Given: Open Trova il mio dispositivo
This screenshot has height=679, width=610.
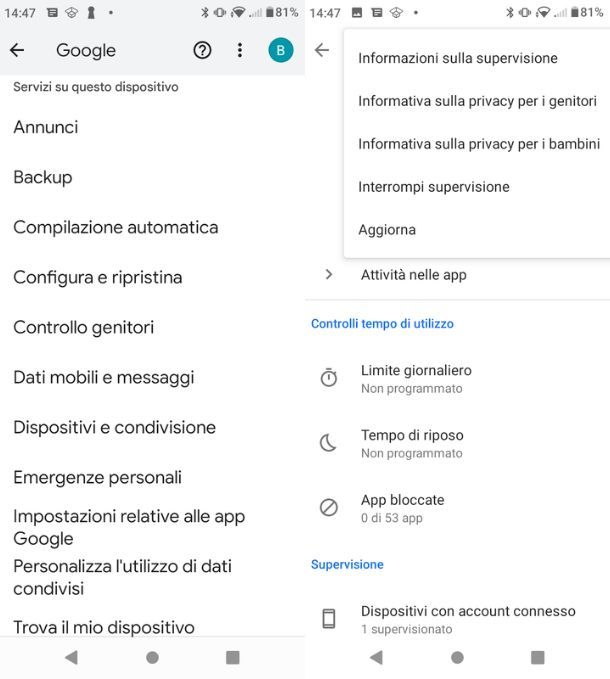Looking at the screenshot, I should tap(104, 627).
